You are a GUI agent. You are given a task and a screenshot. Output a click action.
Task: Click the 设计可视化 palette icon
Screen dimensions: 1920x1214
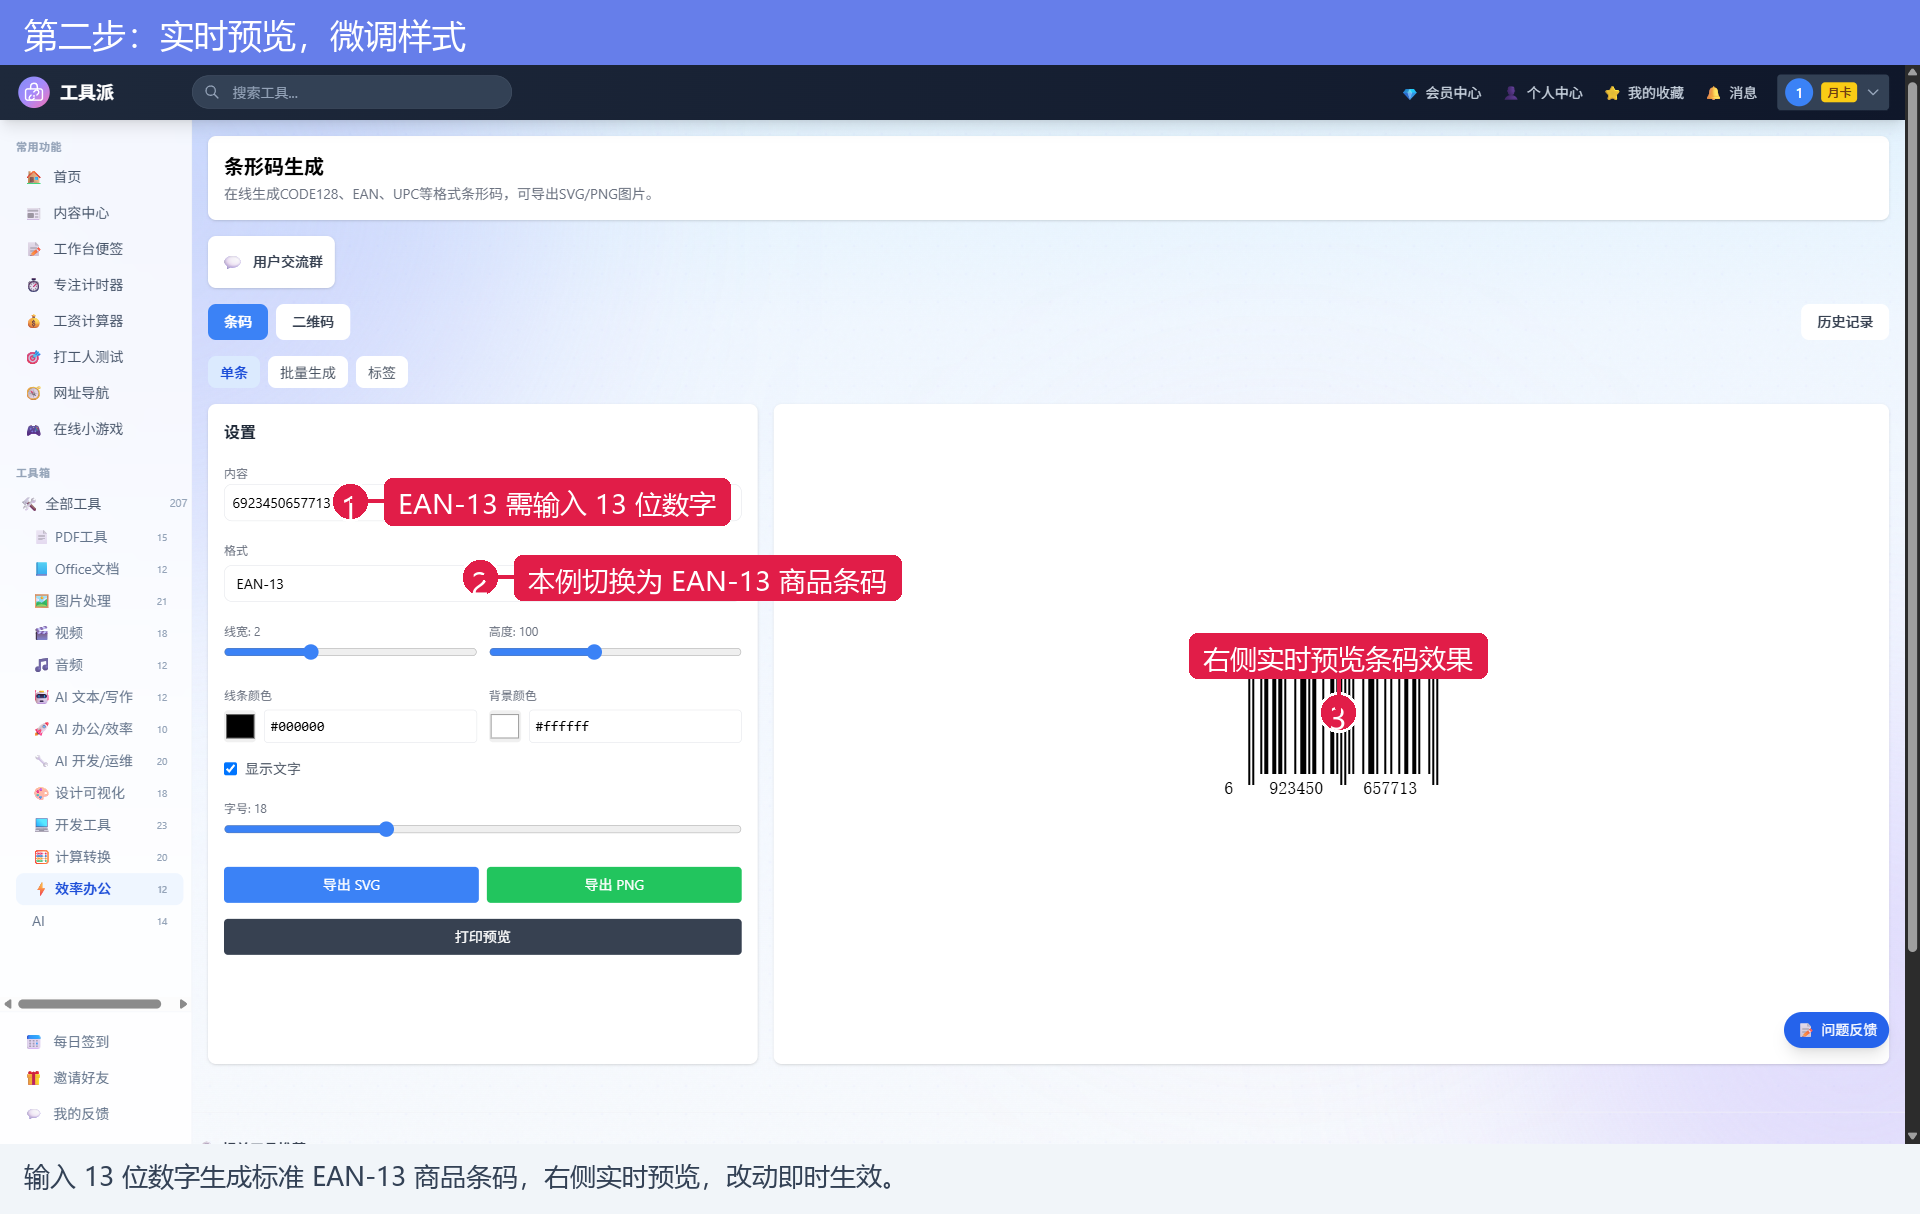41,793
